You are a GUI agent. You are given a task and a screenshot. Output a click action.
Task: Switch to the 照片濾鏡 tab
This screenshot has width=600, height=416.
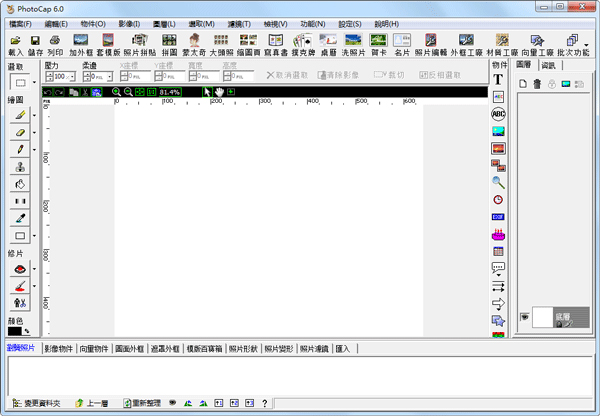314,349
